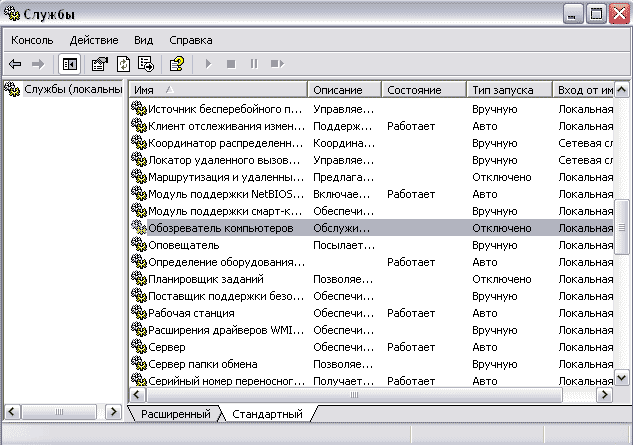Sort by the Вход от имени column
This screenshot has width=633, height=445.
[x=583, y=90]
